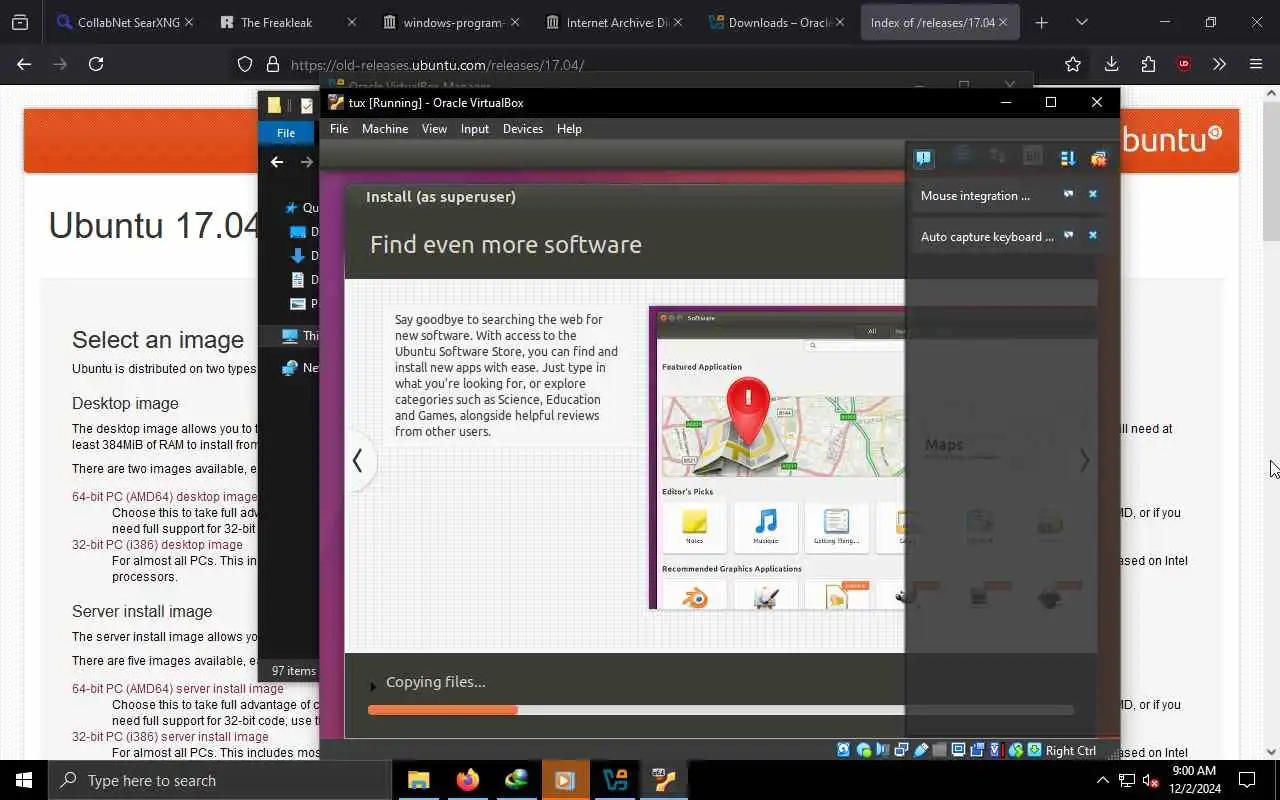Open VirtualBox Input menu

[x=475, y=129]
